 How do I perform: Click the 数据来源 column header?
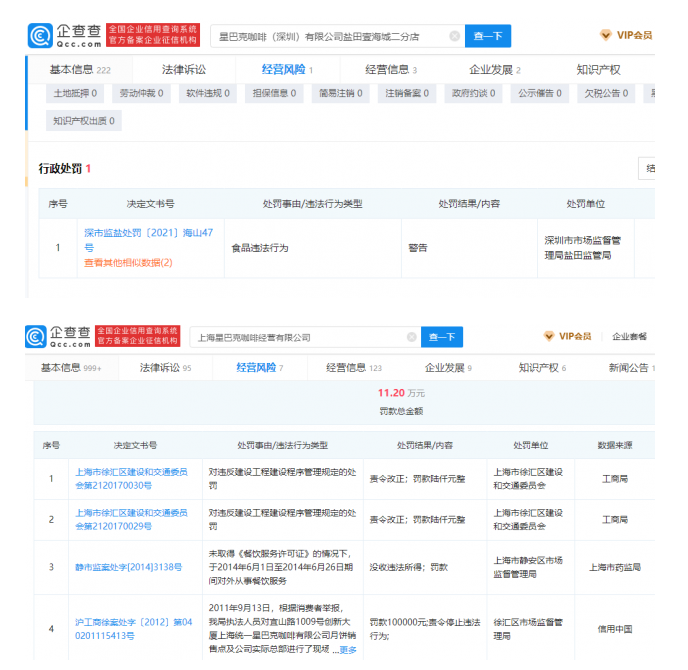pyautogui.click(x=615, y=445)
